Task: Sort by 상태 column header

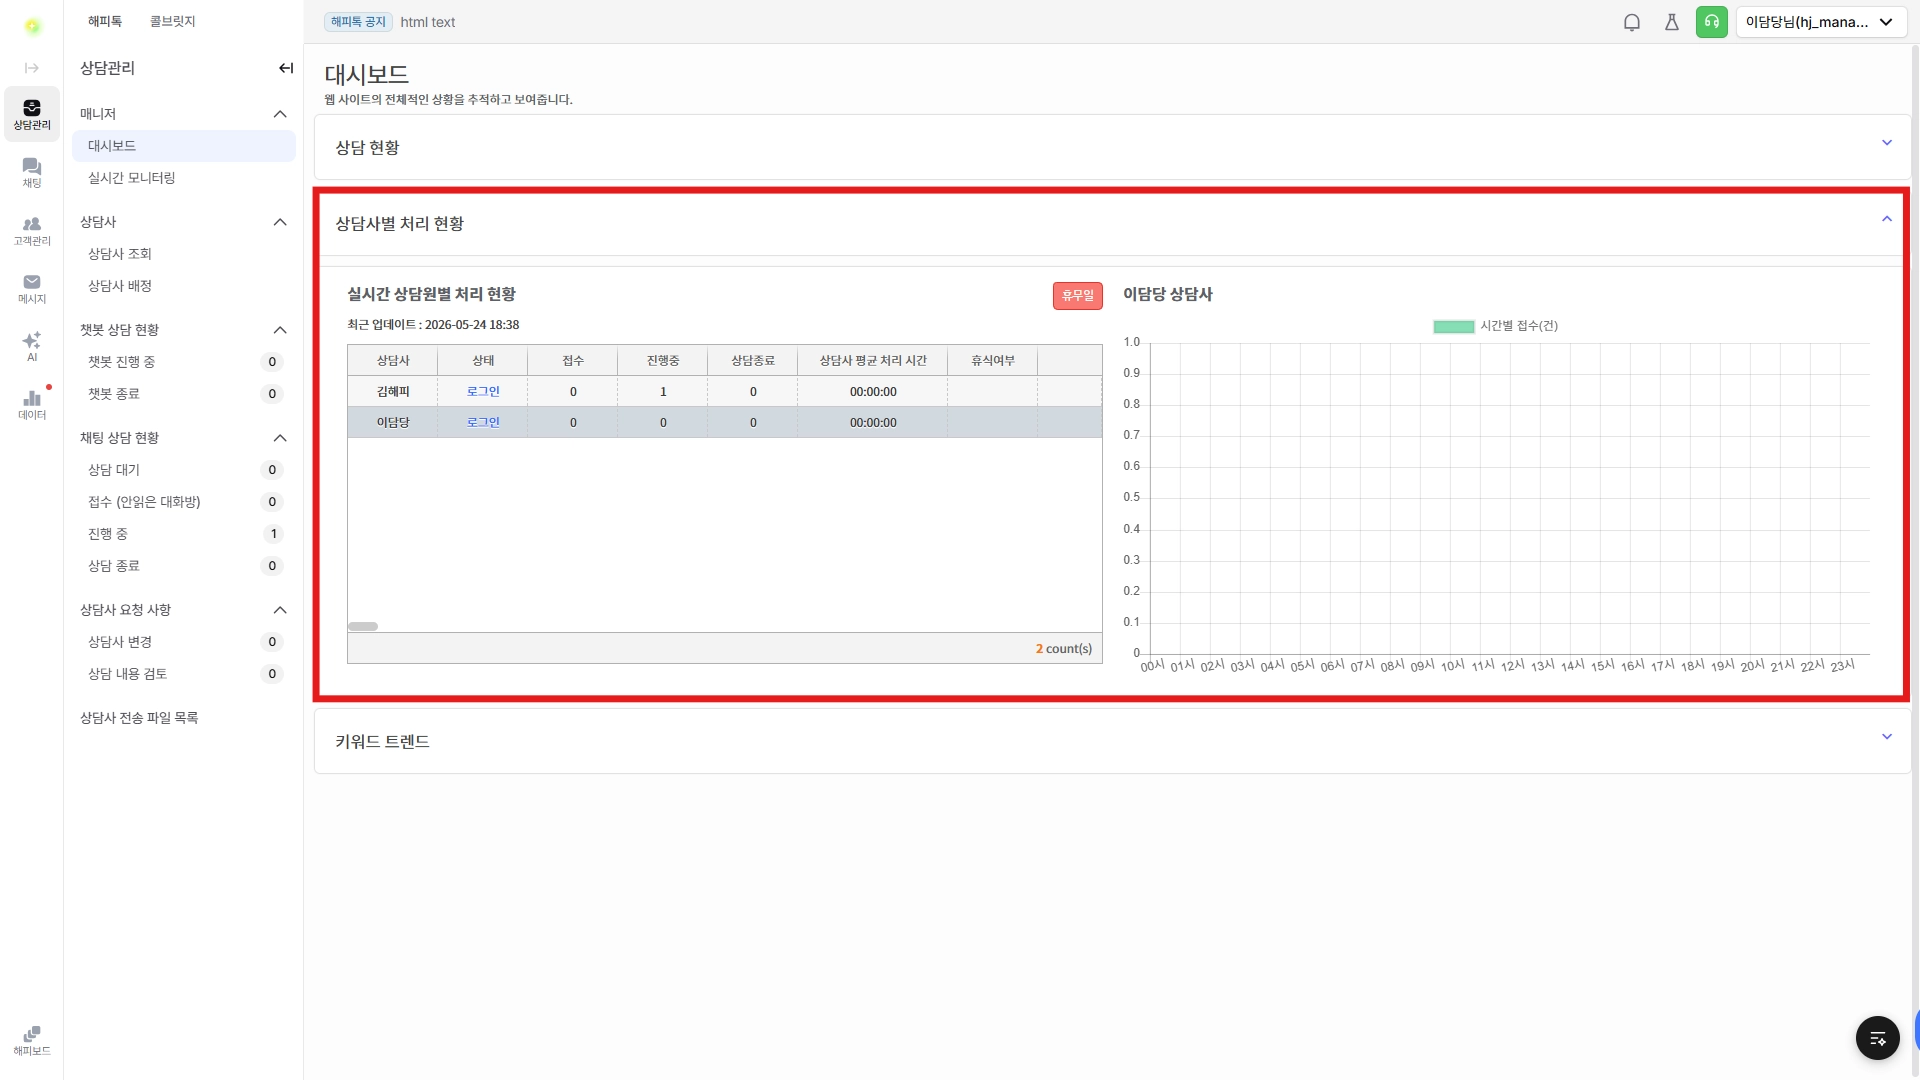Action: click(483, 361)
